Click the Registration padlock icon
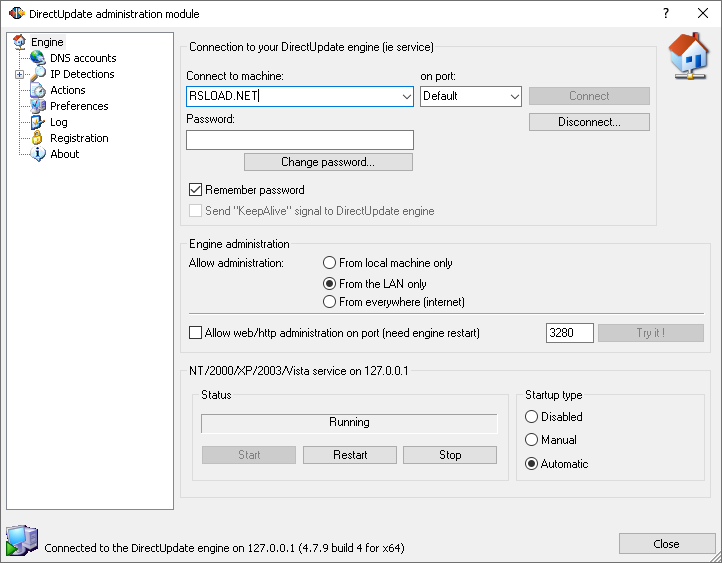This screenshot has width=722, height=563. [x=38, y=138]
